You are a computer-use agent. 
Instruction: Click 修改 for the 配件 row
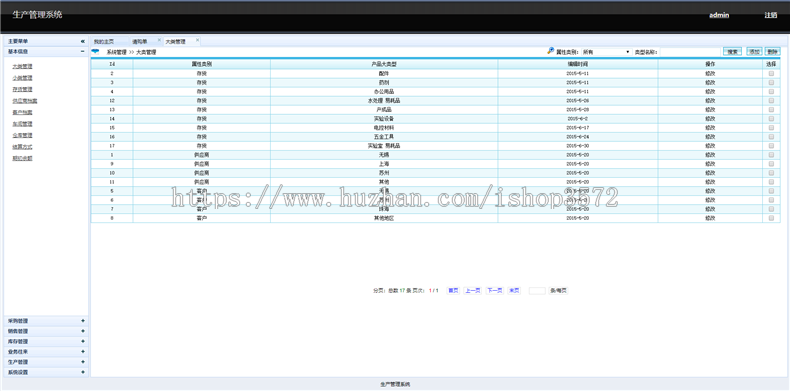click(710, 74)
